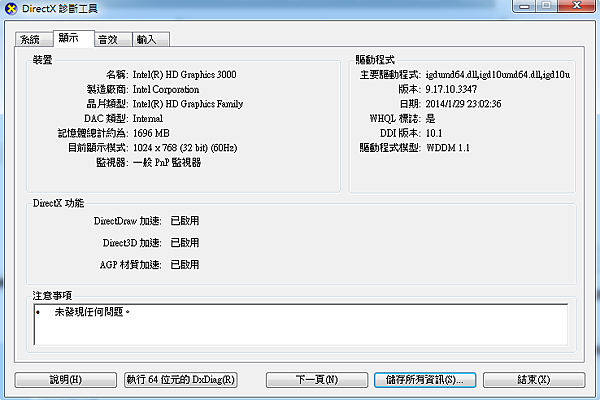Screen dimensions: 600x400
Task: Exit with the 結束(X) button
Action: click(534, 380)
